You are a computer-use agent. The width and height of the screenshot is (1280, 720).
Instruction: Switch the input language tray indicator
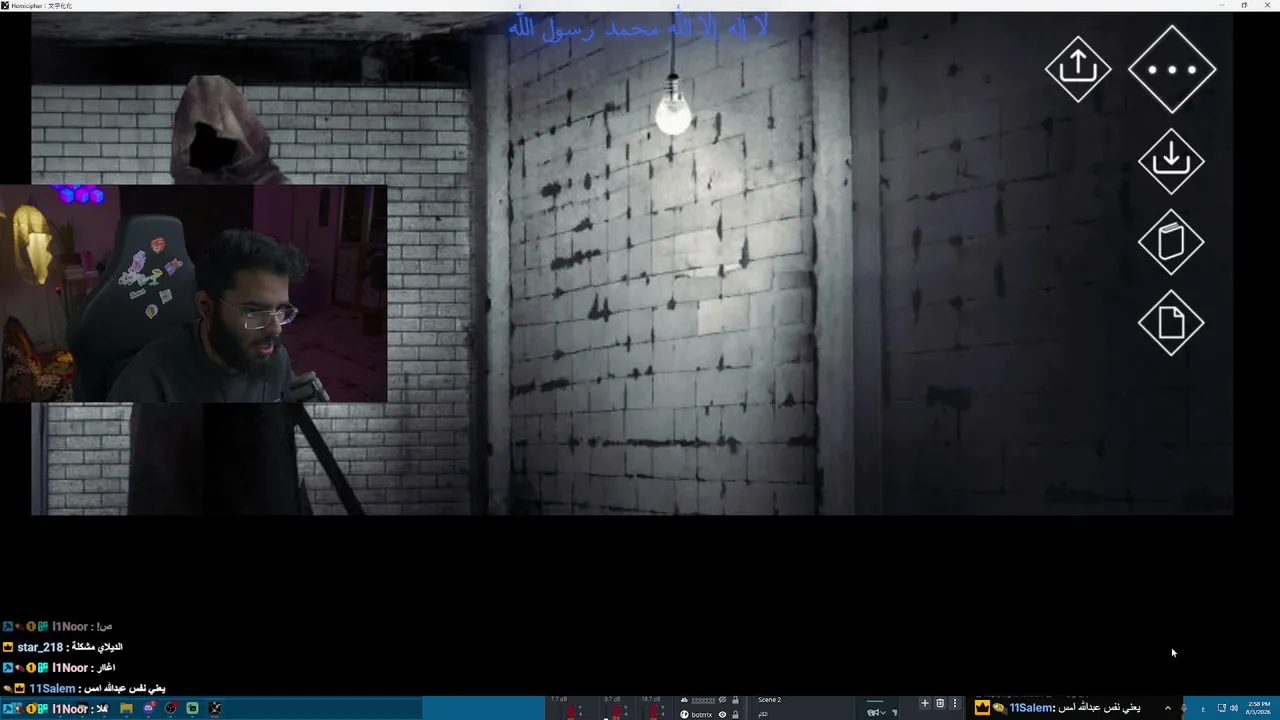(x=1202, y=708)
